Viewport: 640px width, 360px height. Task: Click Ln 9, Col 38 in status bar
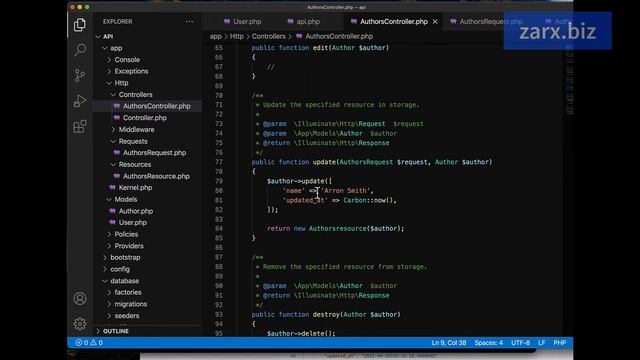[449, 342]
